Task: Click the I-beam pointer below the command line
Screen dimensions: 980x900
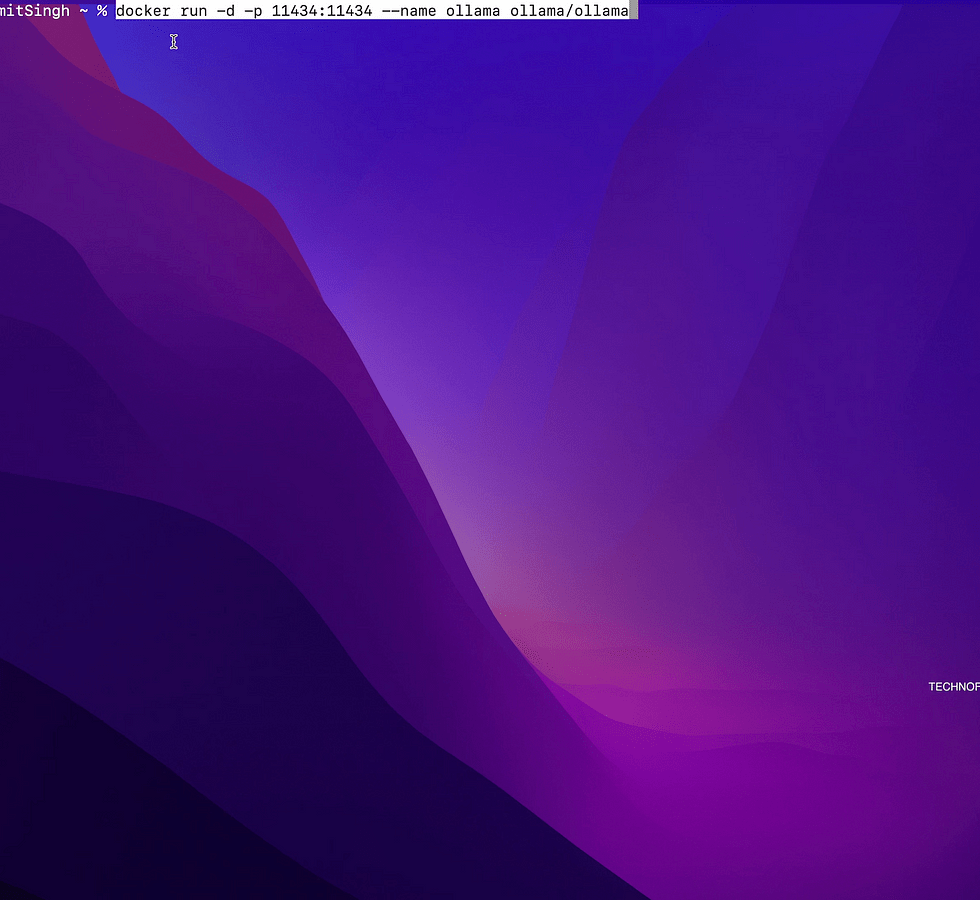Action: pyautogui.click(x=173, y=41)
